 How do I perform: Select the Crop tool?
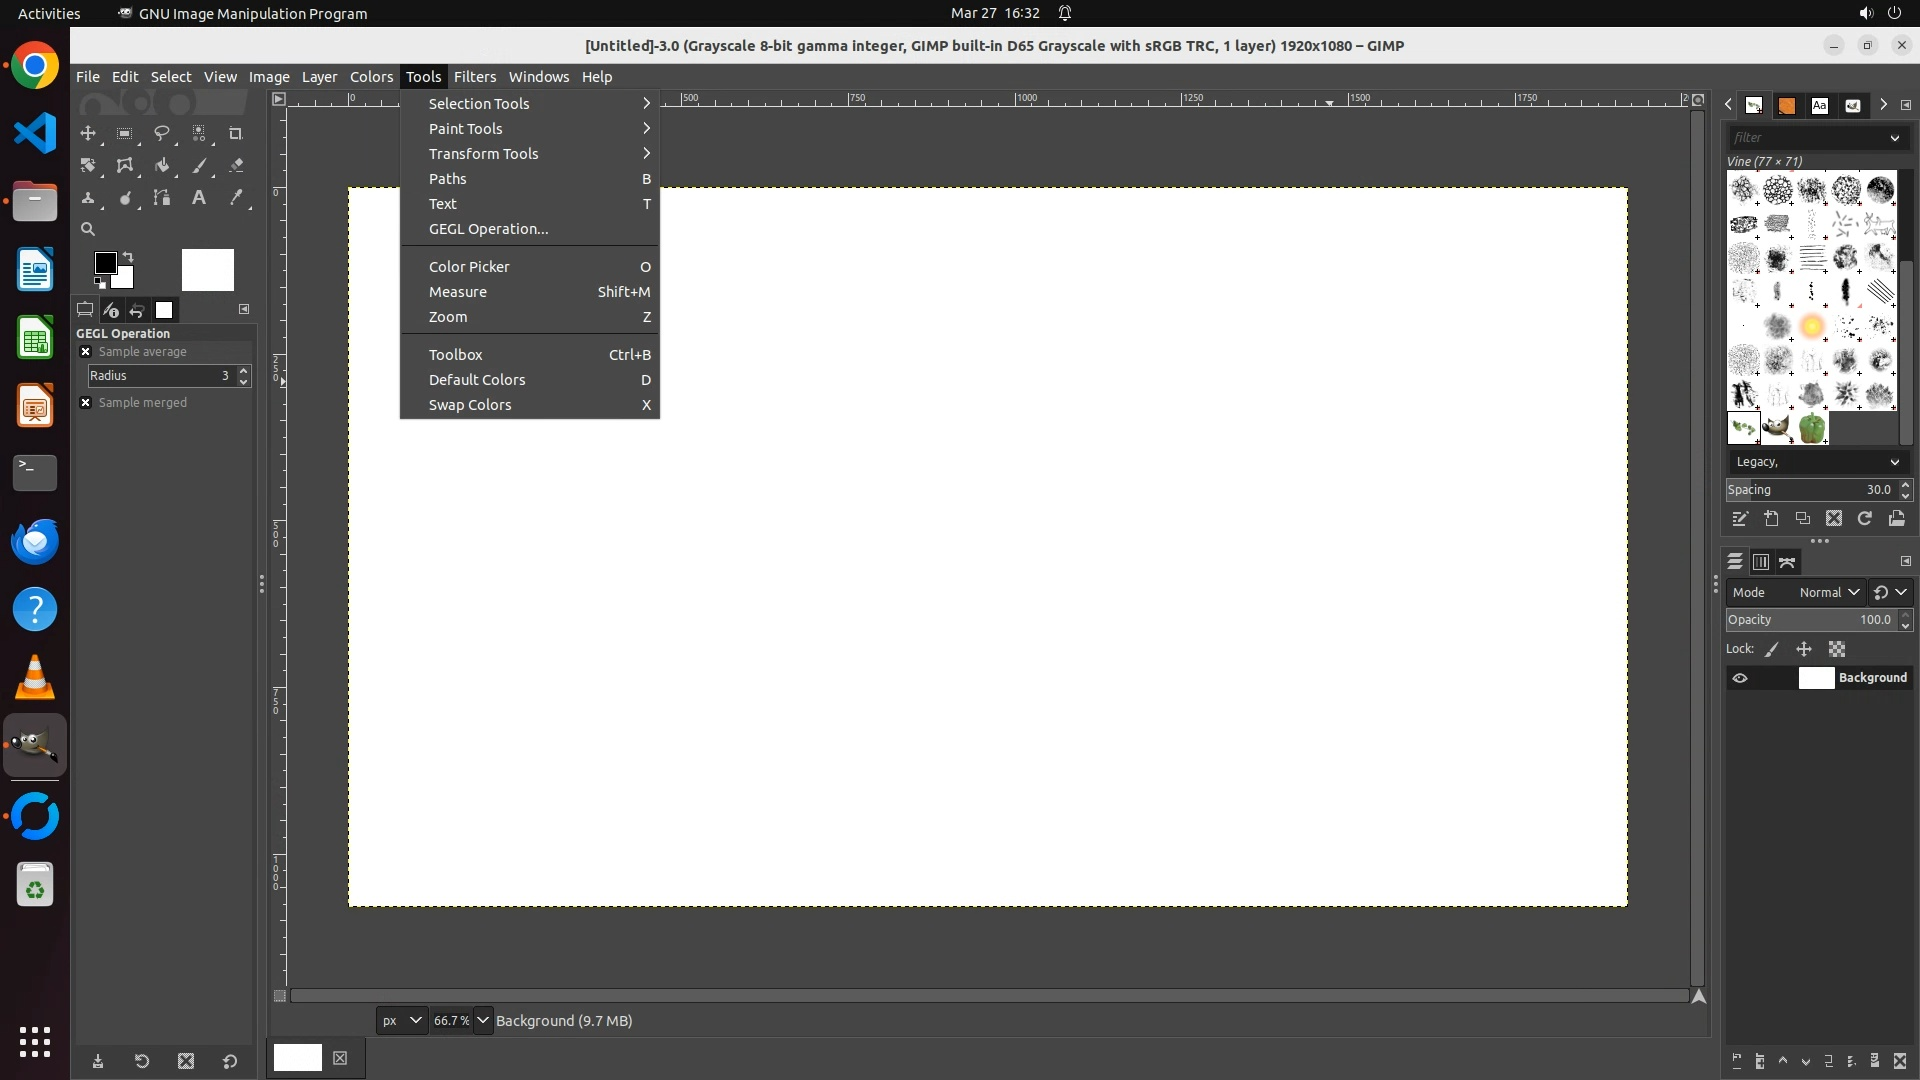[x=236, y=133]
